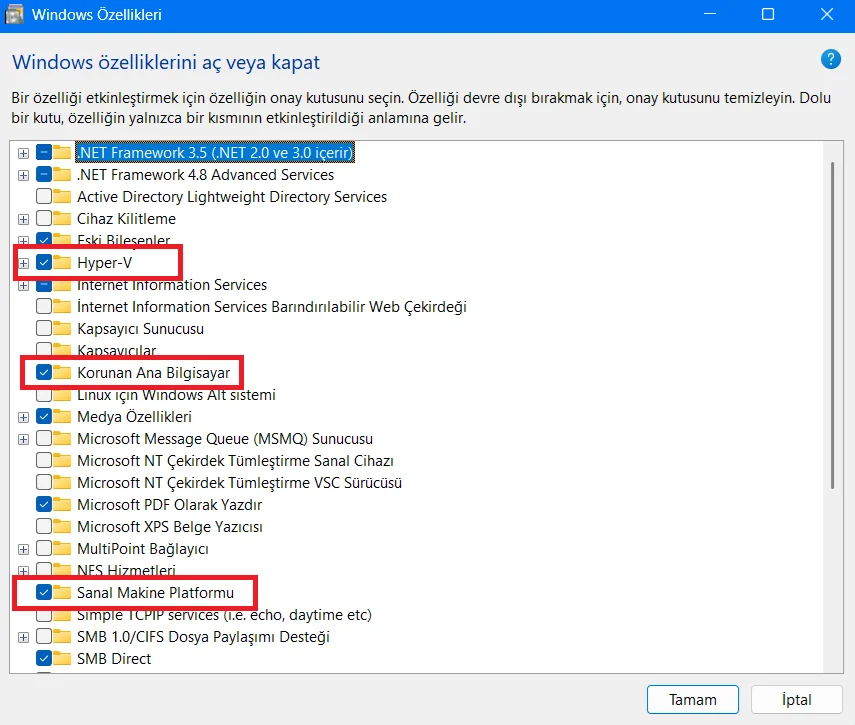Select SMB Direct row label
Screen dimensions: 855x725
pos(114,659)
